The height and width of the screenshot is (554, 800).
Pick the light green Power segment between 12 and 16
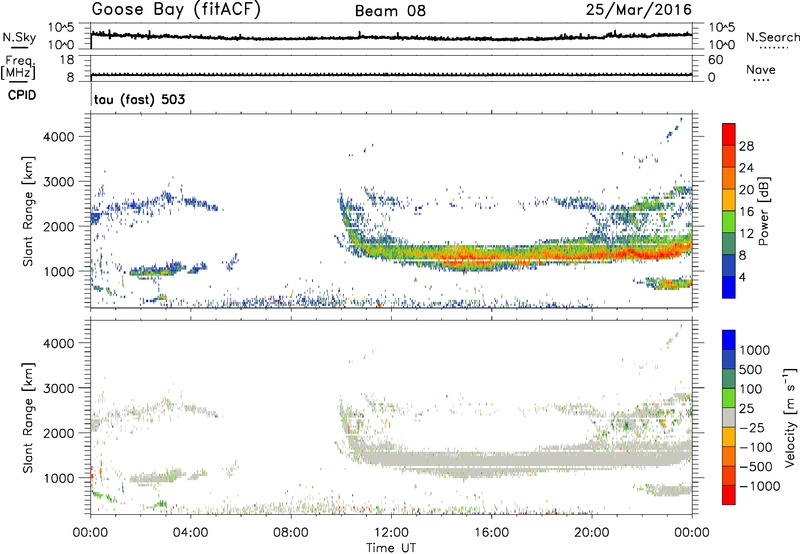click(729, 221)
